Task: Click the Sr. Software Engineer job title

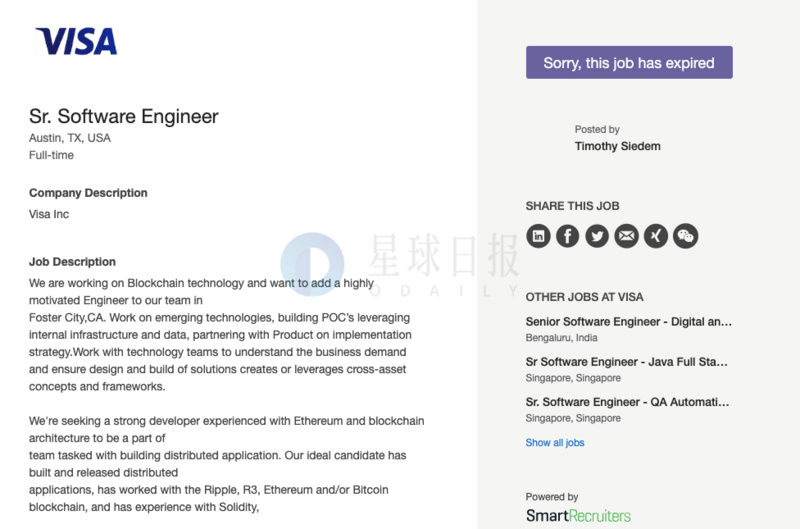Action: tap(124, 116)
